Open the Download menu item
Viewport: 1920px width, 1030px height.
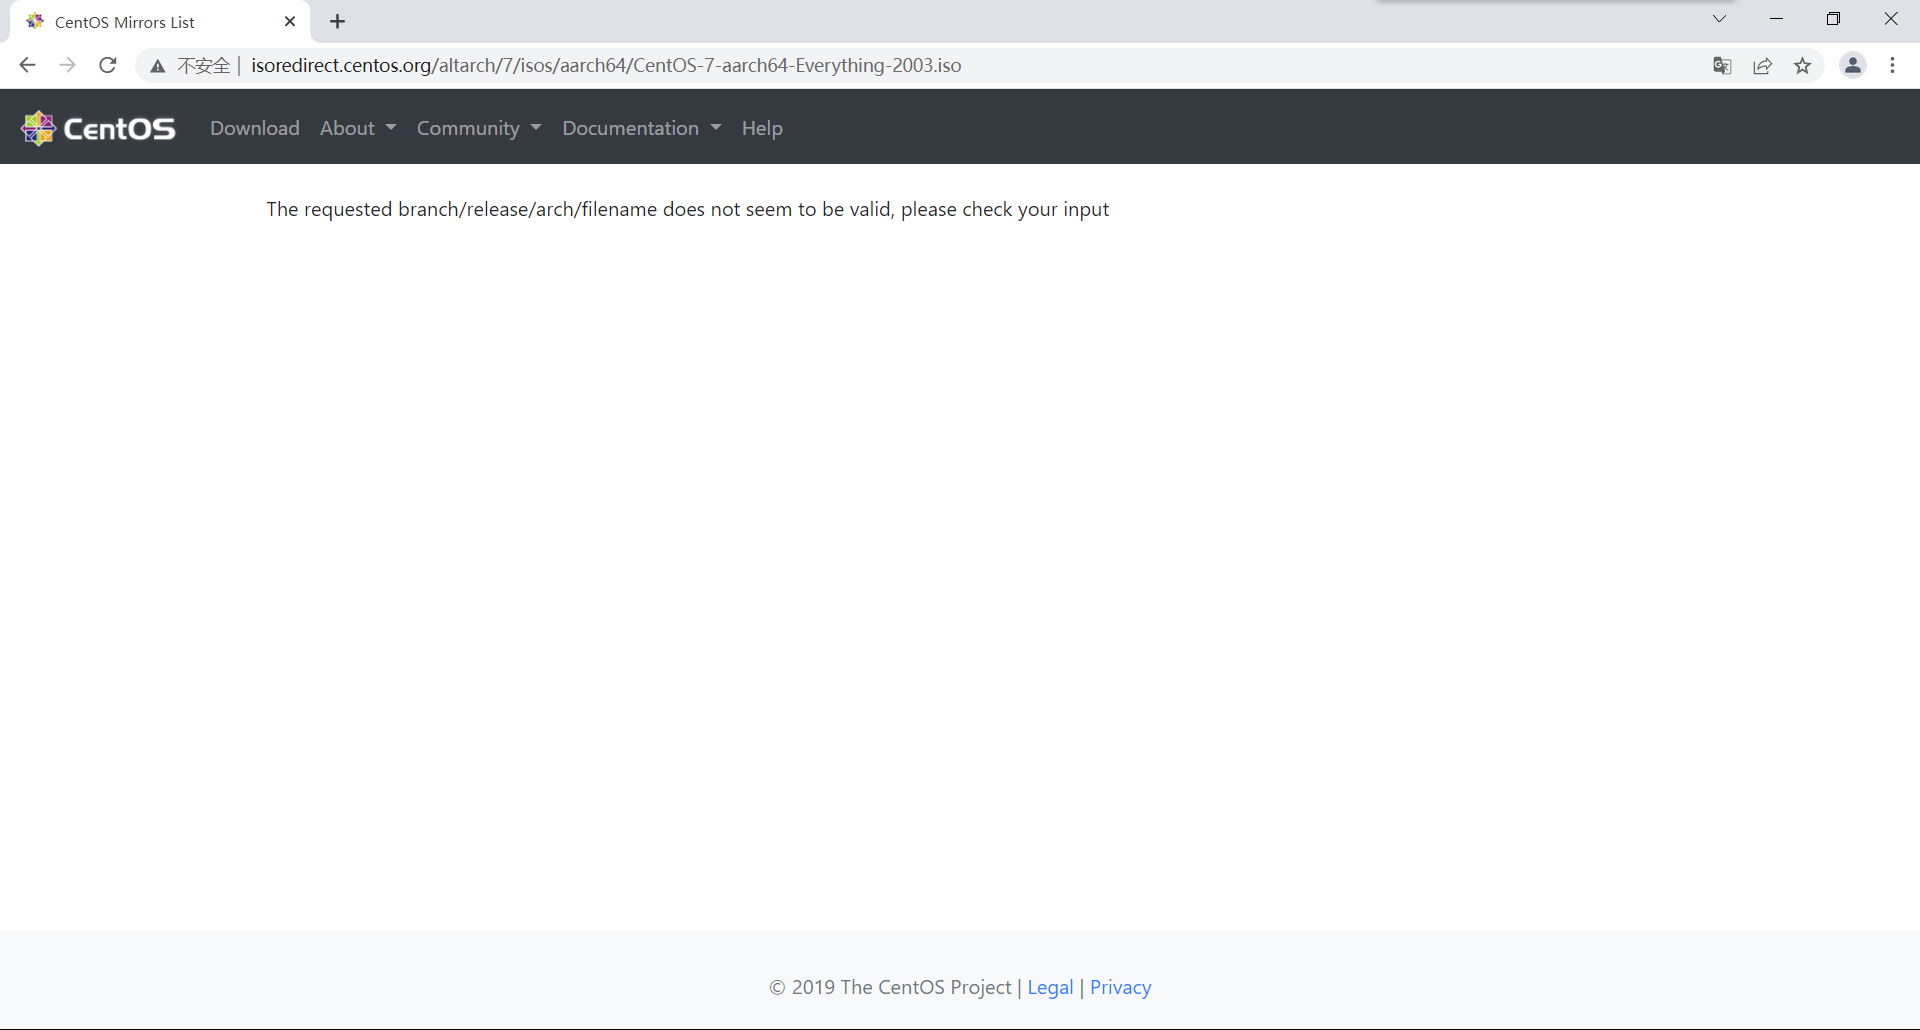click(254, 128)
